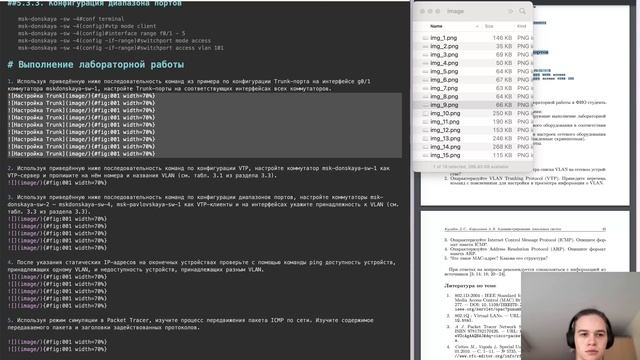This screenshot has height=360, width=640.
Task: Click paragraph 5 about Packet Tracer симуляции
Action: tap(190, 324)
